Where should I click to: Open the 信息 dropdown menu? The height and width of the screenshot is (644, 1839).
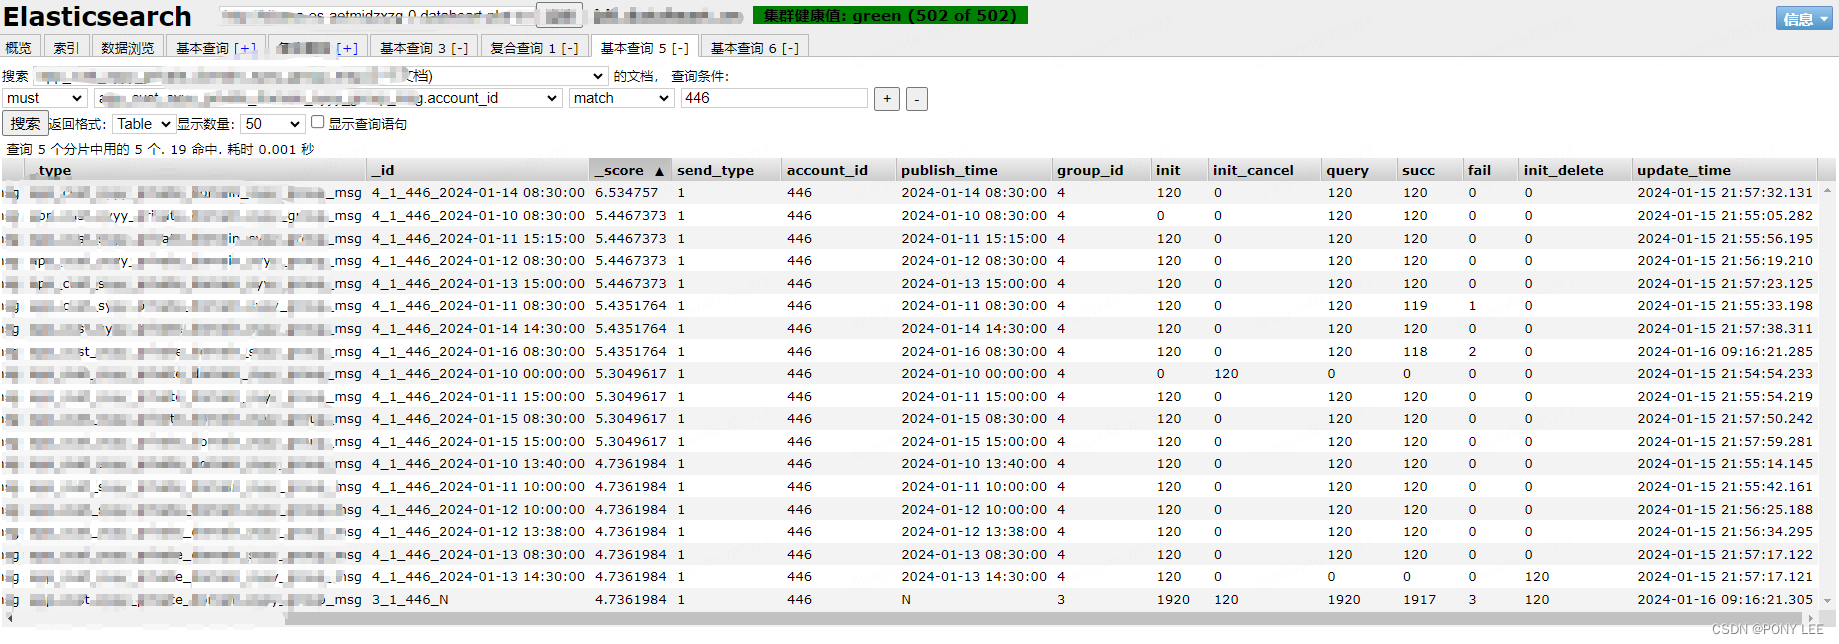1805,18
